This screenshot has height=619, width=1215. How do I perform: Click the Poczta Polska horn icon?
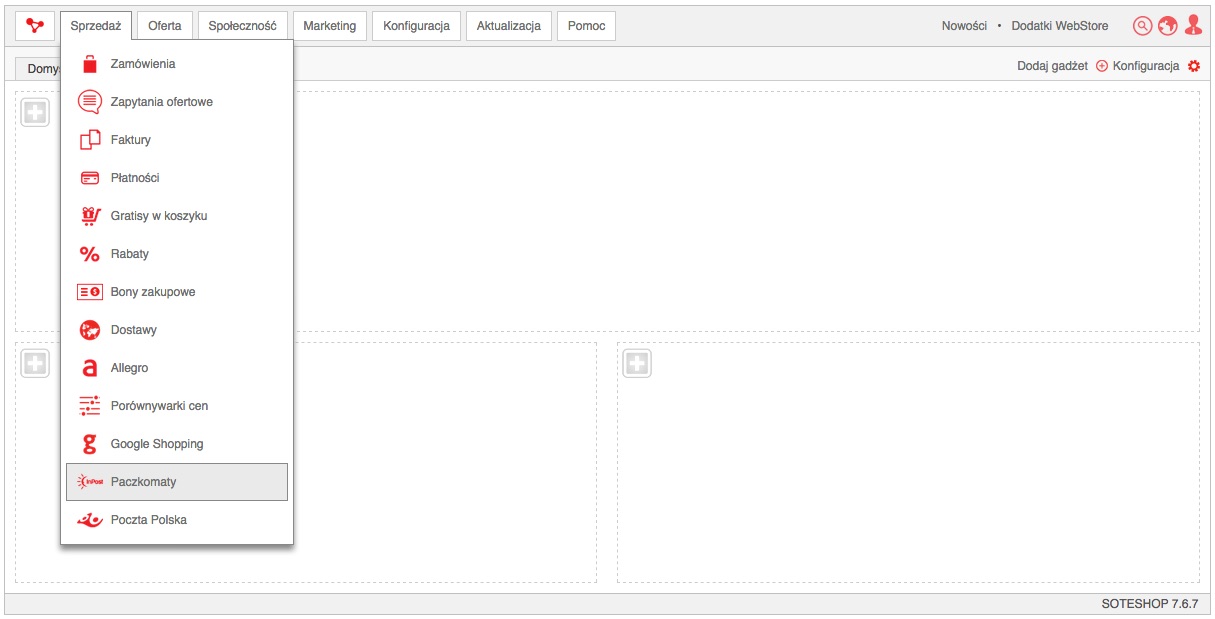(x=90, y=520)
